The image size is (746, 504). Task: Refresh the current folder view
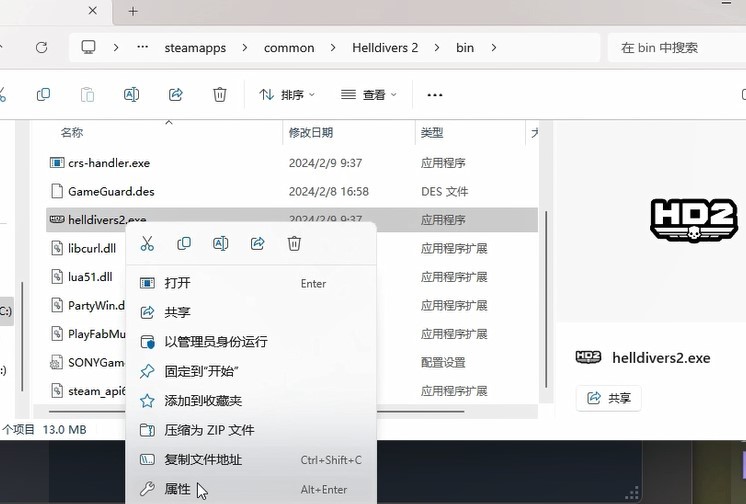point(41,47)
